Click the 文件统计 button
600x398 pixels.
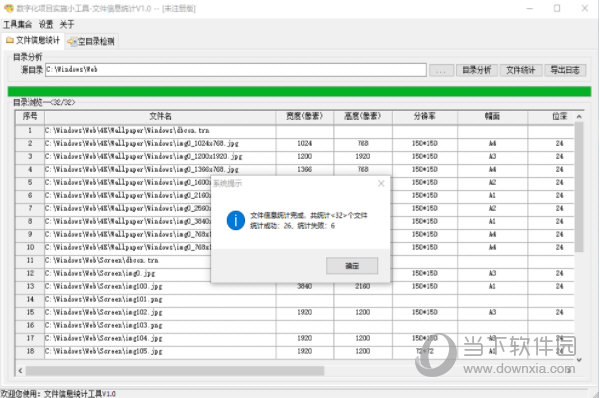520,70
